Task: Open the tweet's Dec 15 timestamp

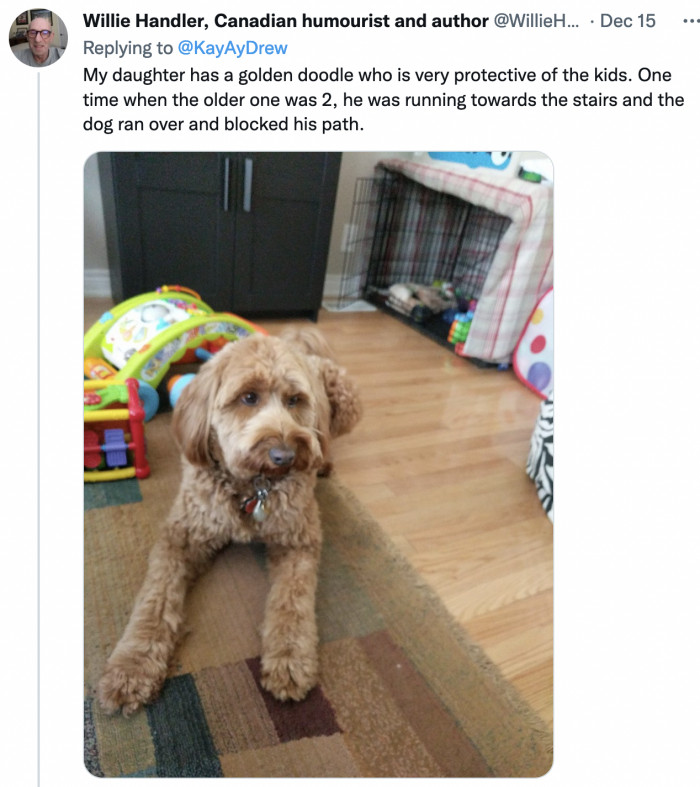Action: pos(628,21)
